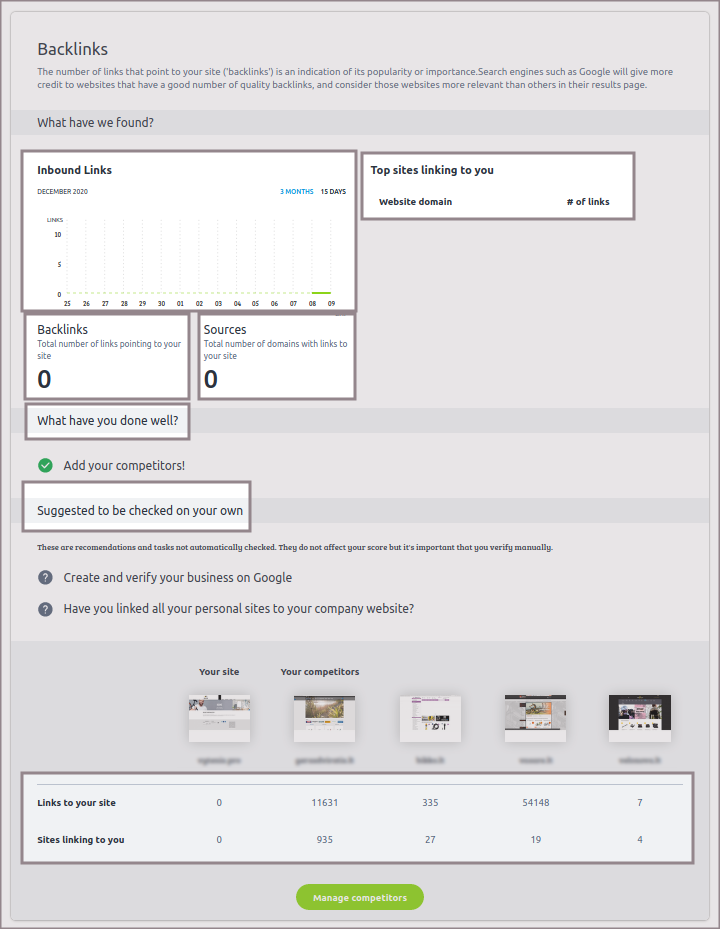Click the Sources total count card
Viewport: 720px width, 929px height.
(276, 356)
